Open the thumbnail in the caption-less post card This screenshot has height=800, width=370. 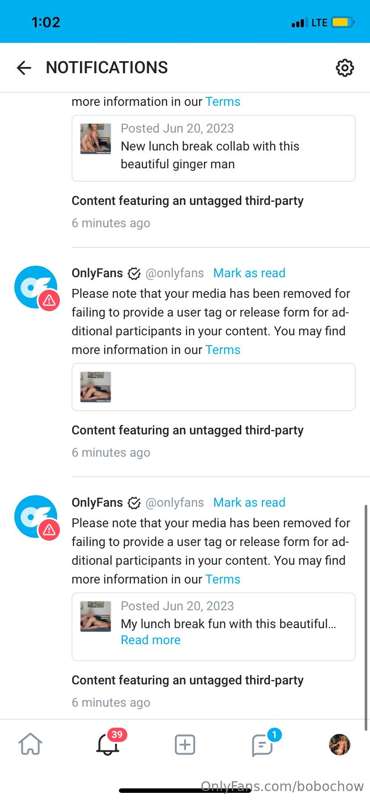tap(95, 387)
